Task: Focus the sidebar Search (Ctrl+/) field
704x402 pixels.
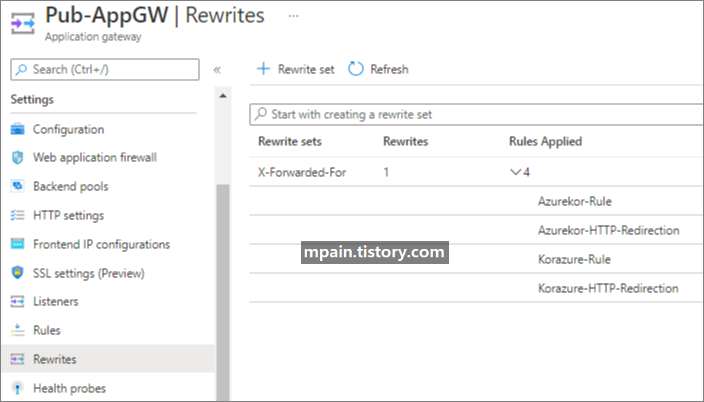Action: click(x=105, y=70)
